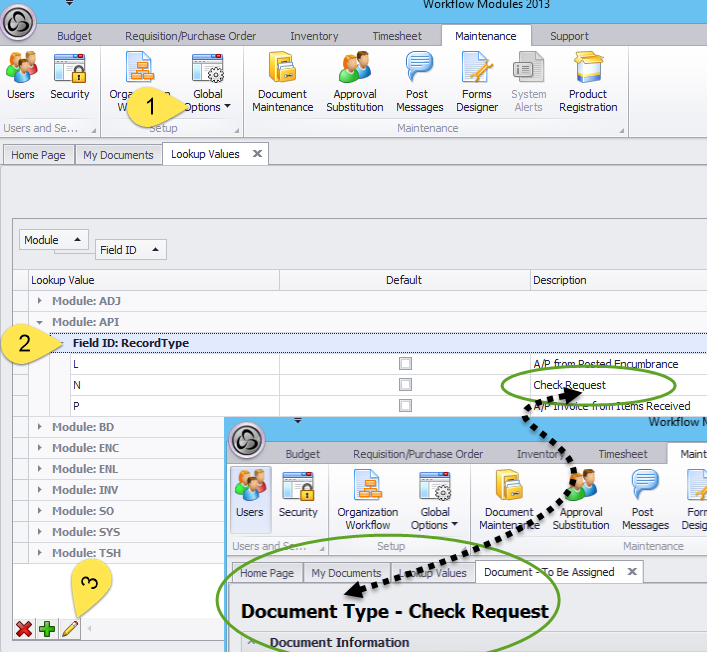Expand the Module: ADJ group

click(x=40, y=301)
